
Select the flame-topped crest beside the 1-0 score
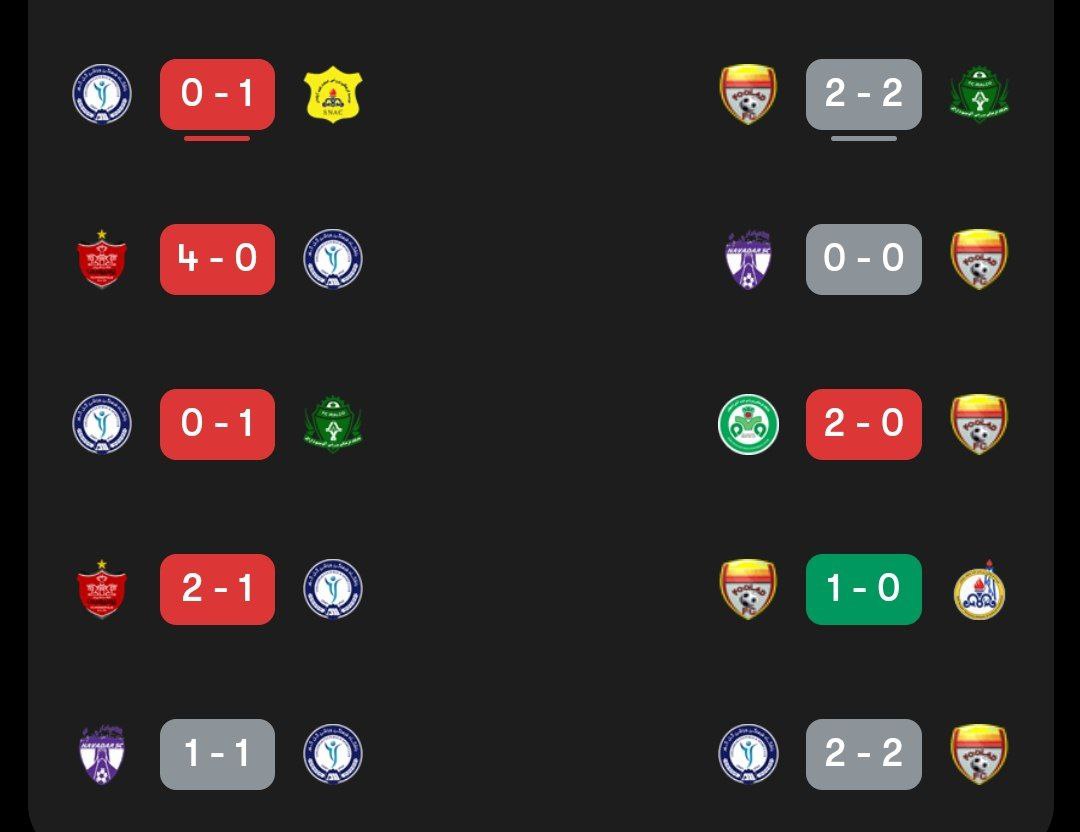(x=979, y=589)
